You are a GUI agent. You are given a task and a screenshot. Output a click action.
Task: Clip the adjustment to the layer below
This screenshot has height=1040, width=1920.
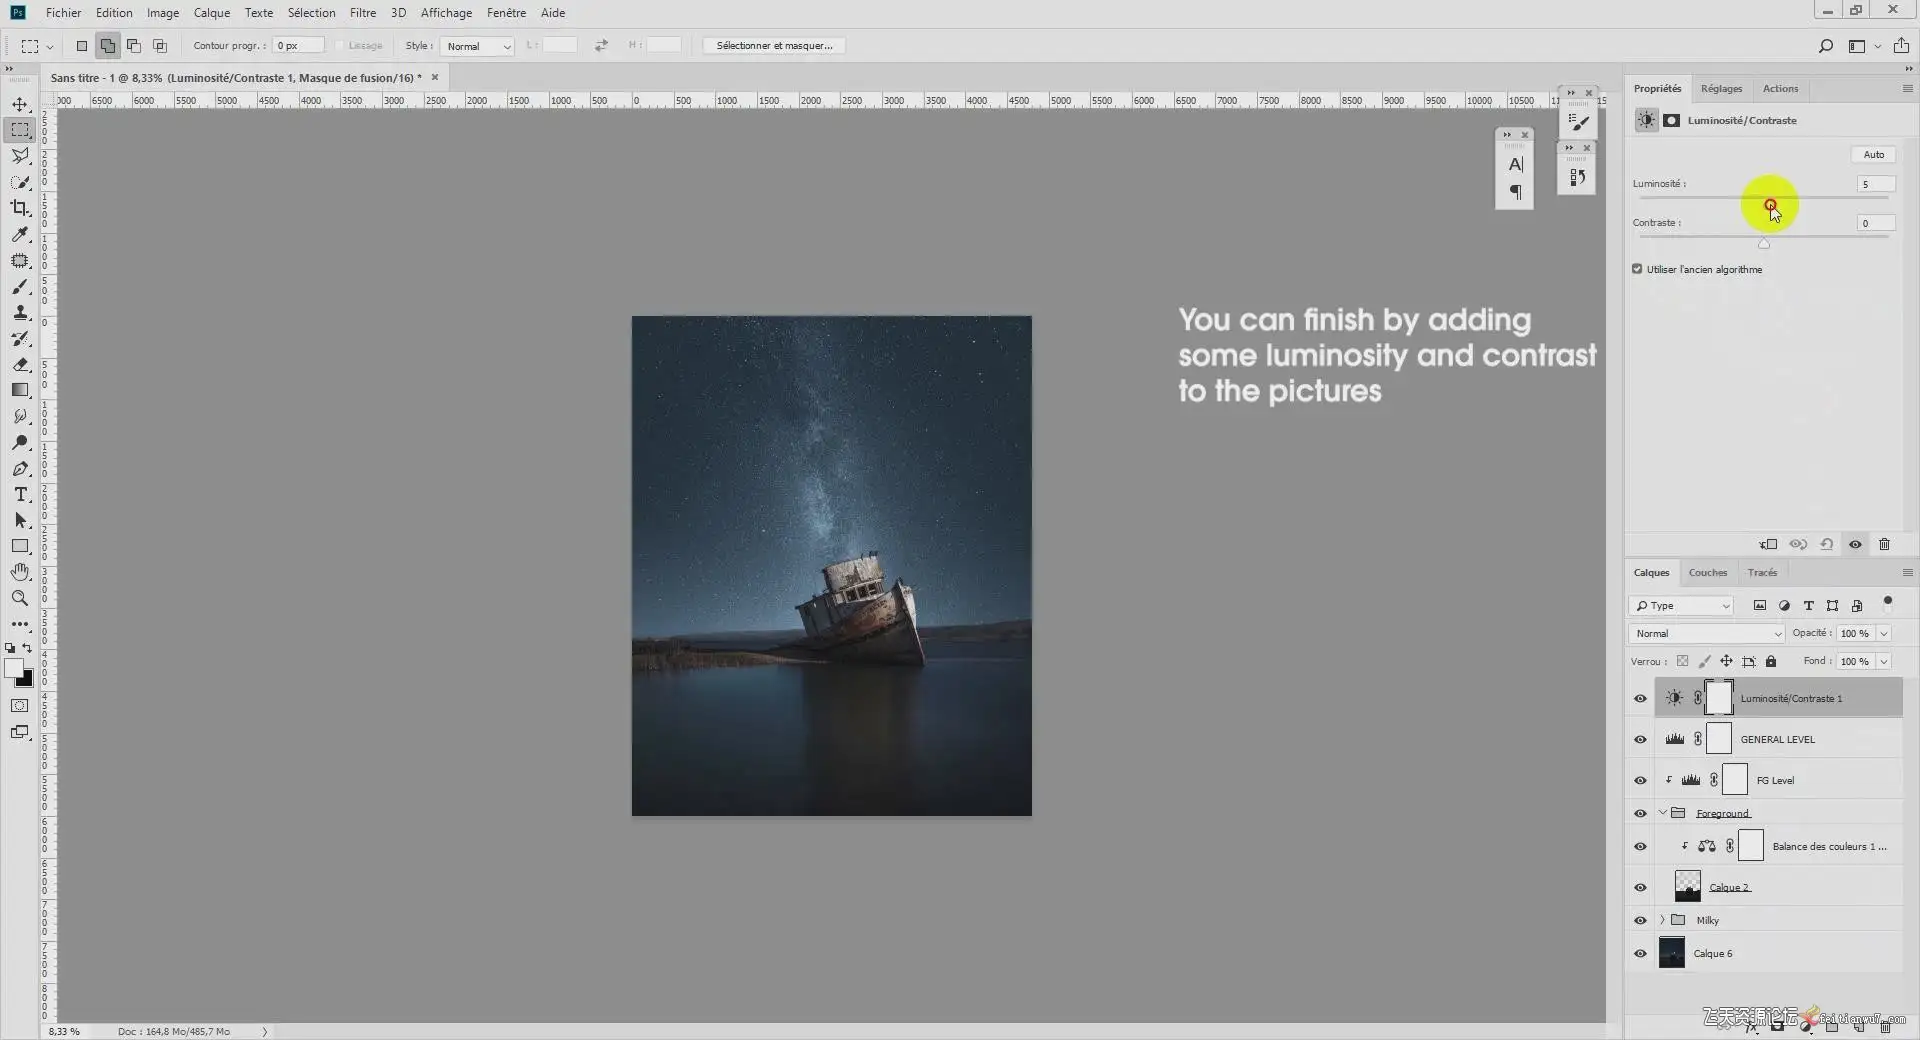(1768, 545)
